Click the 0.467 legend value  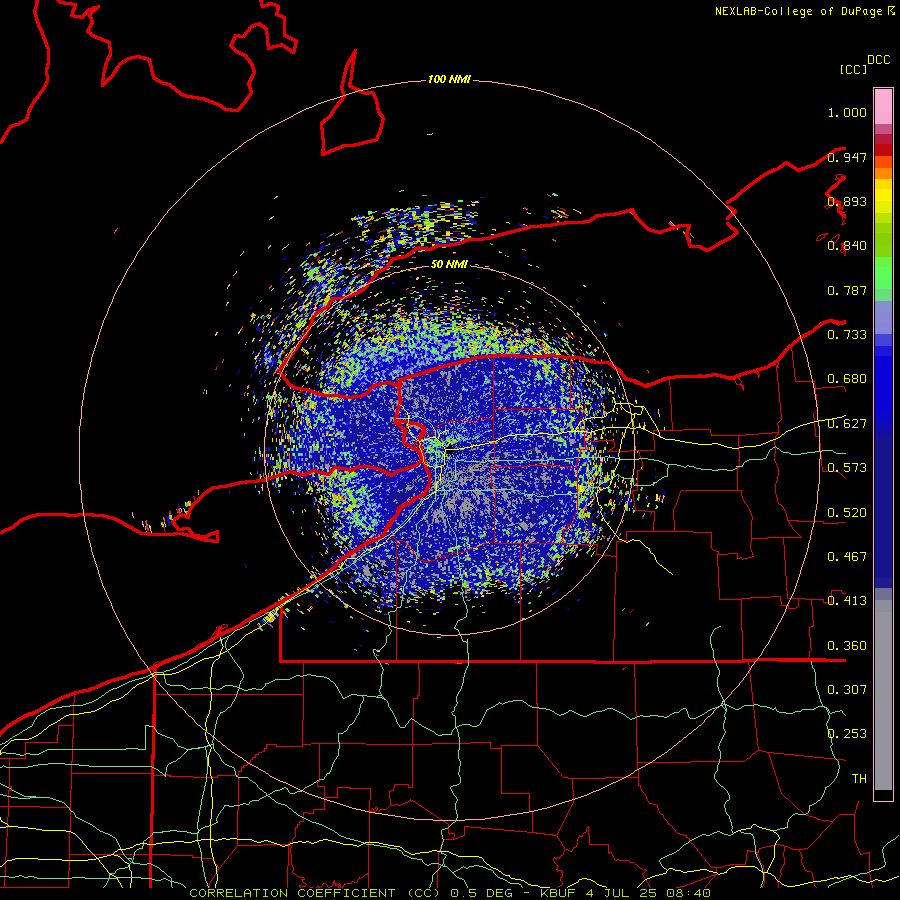[x=847, y=557]
